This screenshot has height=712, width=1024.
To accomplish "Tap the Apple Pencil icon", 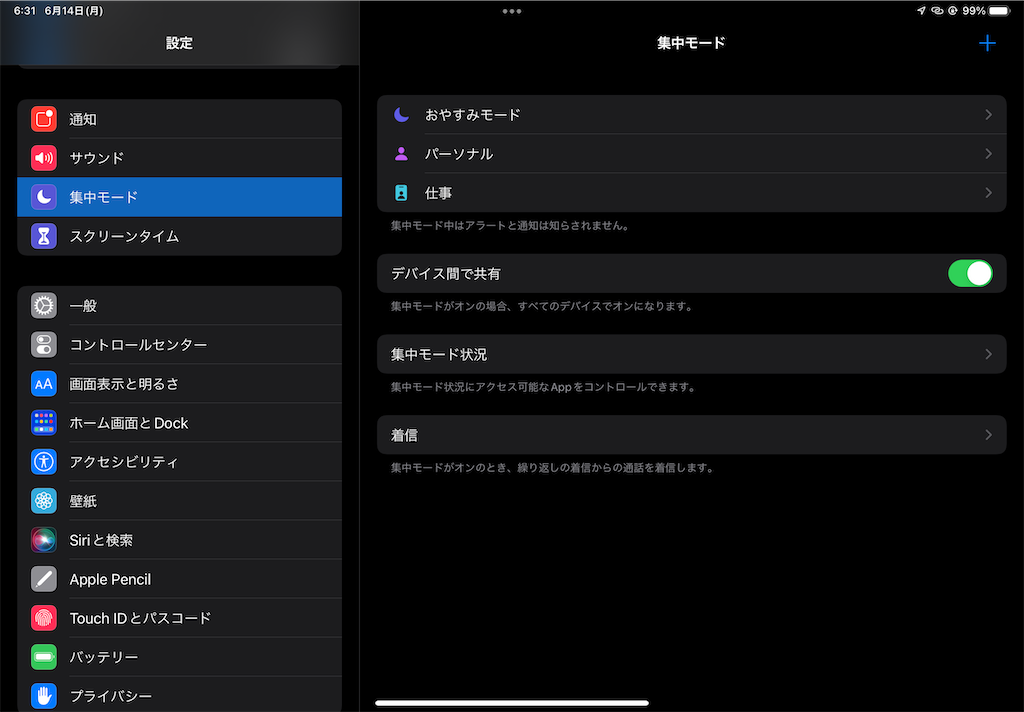I will [44, 579].
